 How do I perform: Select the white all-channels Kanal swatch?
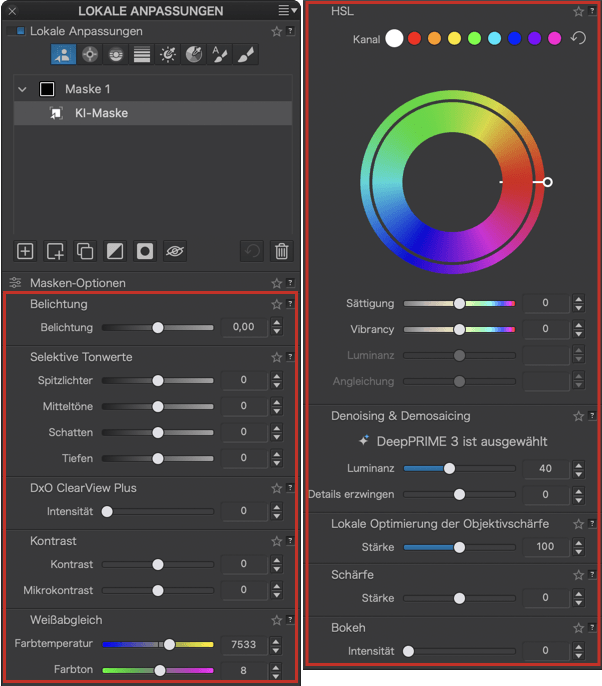(x=394, y=38)
